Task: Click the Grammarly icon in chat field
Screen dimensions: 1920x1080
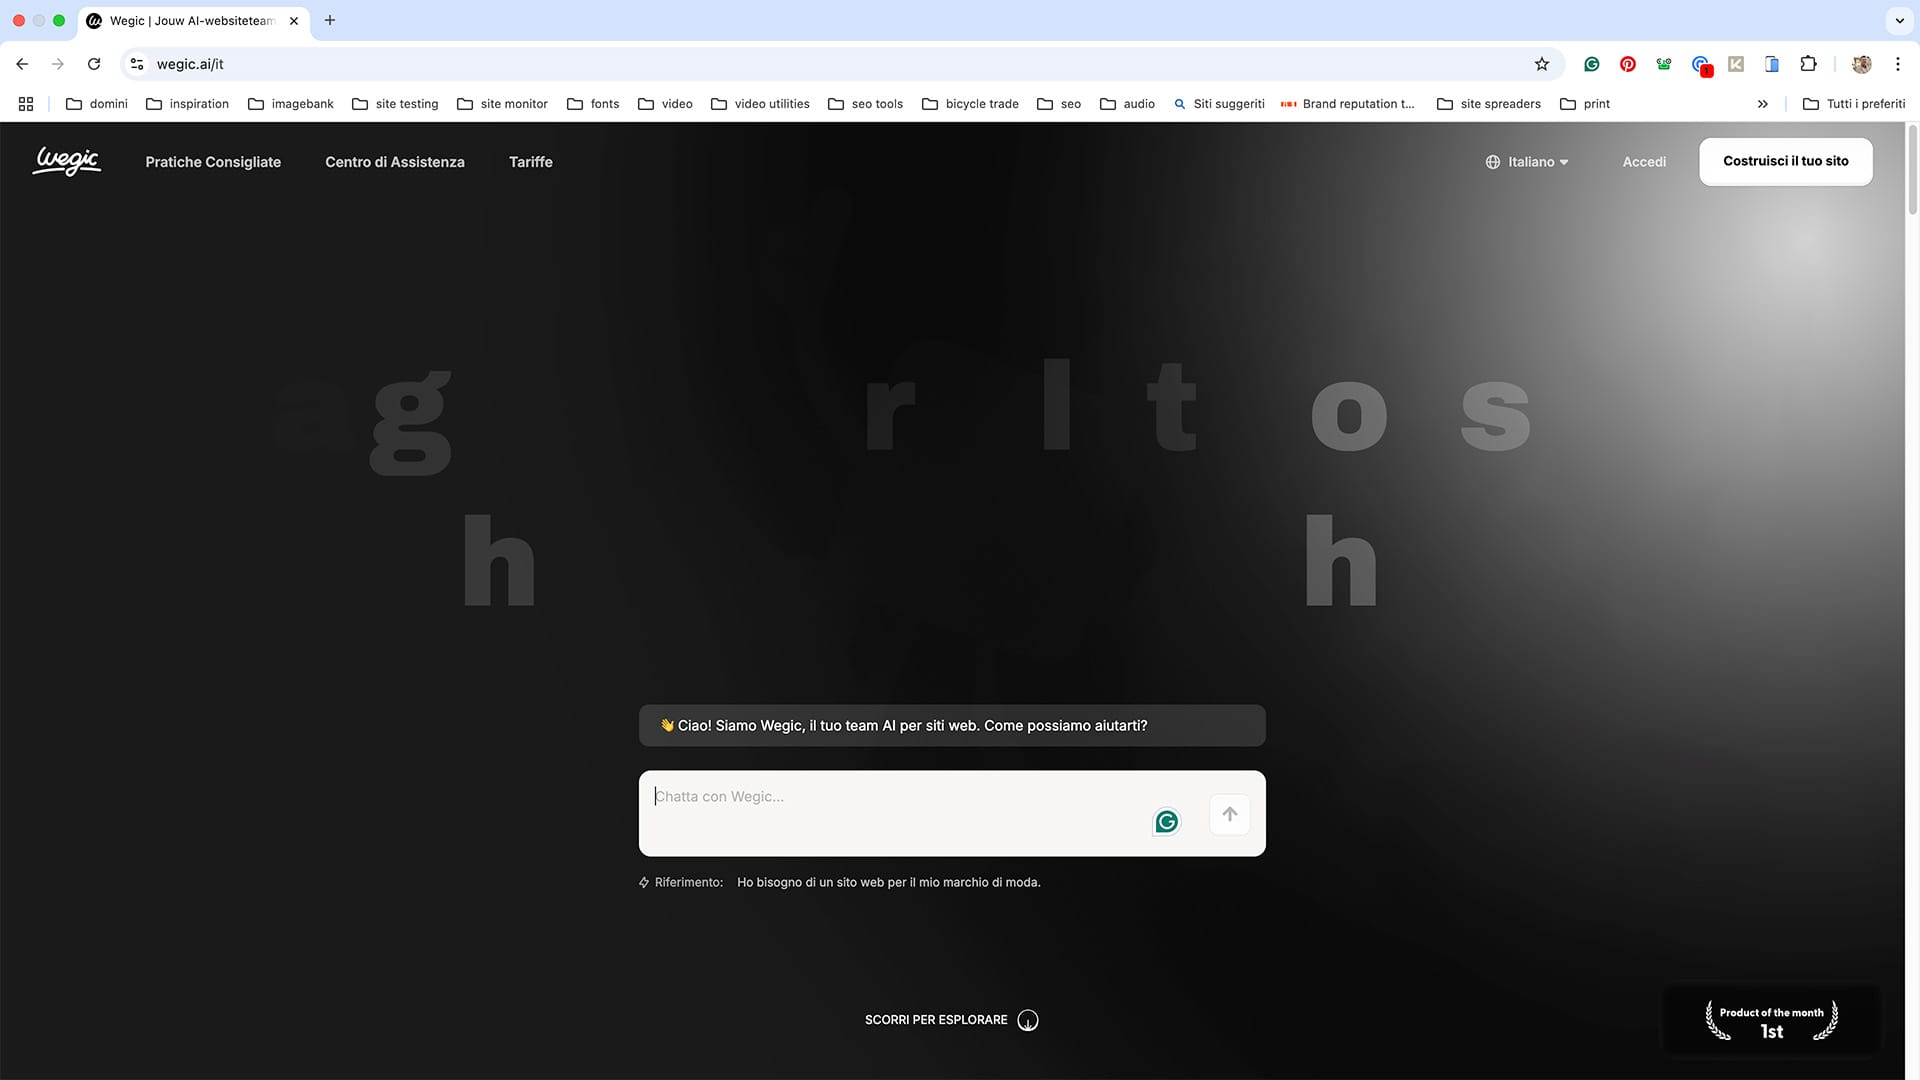Action: pyautogui.click(x=1166, y=822)
